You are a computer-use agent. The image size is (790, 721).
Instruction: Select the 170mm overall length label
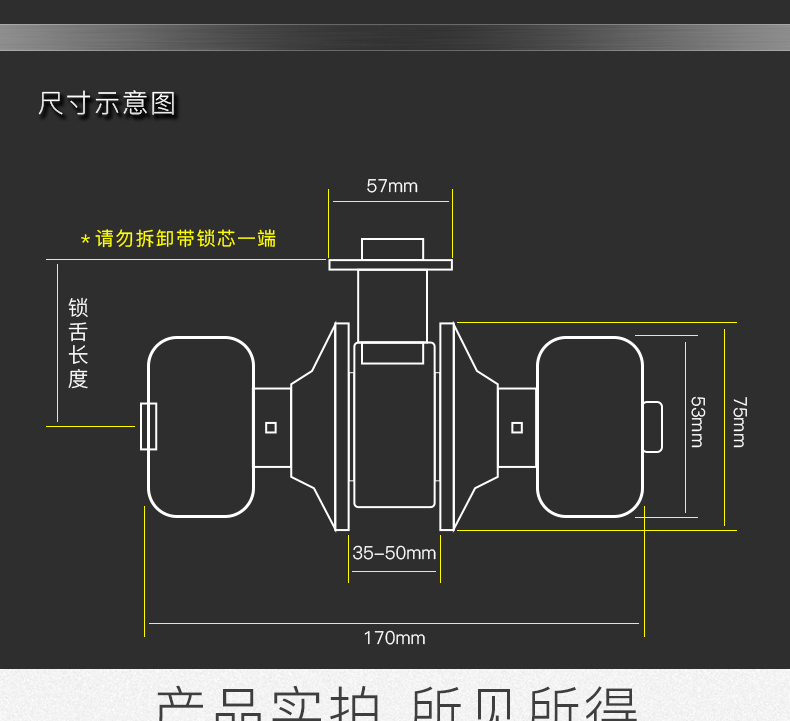pyautogui.click(x=394, y=638)
